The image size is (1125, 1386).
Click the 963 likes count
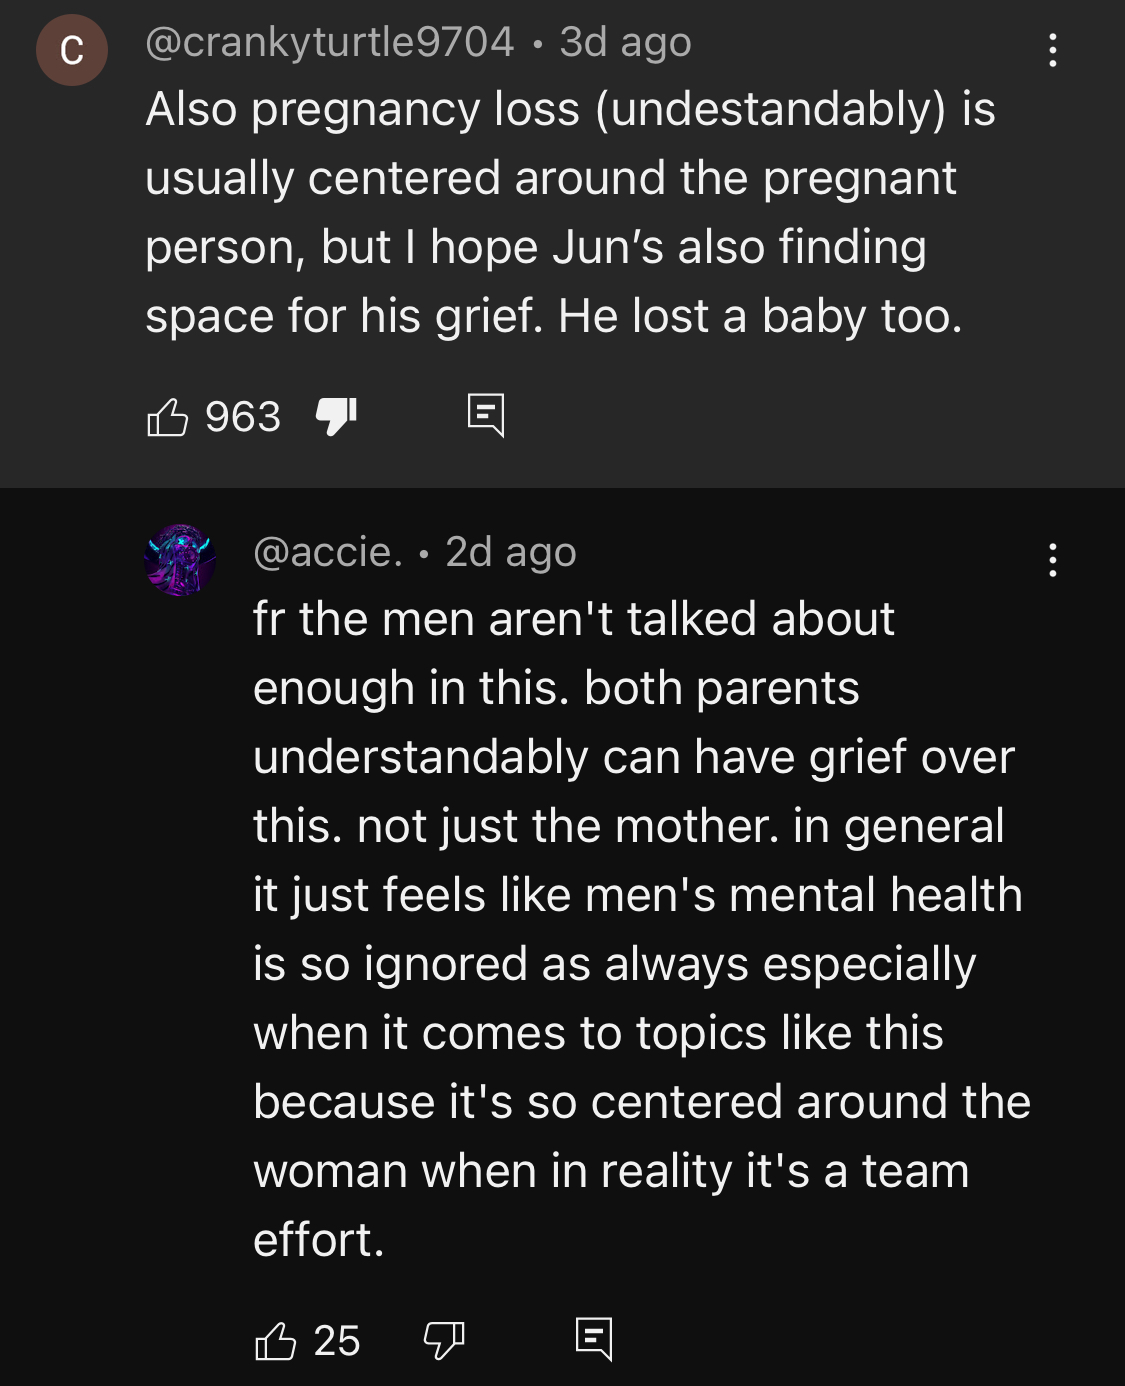coord(243,417)
